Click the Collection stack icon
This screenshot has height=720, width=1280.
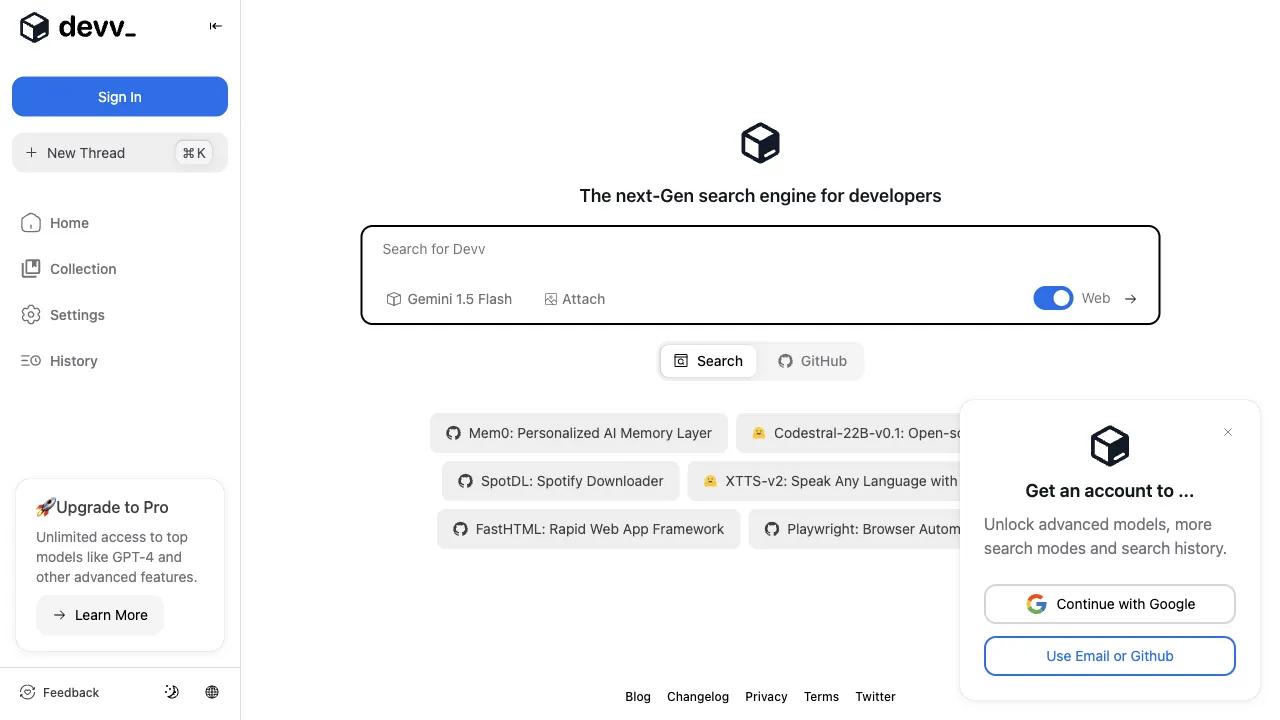coord(31,269)
